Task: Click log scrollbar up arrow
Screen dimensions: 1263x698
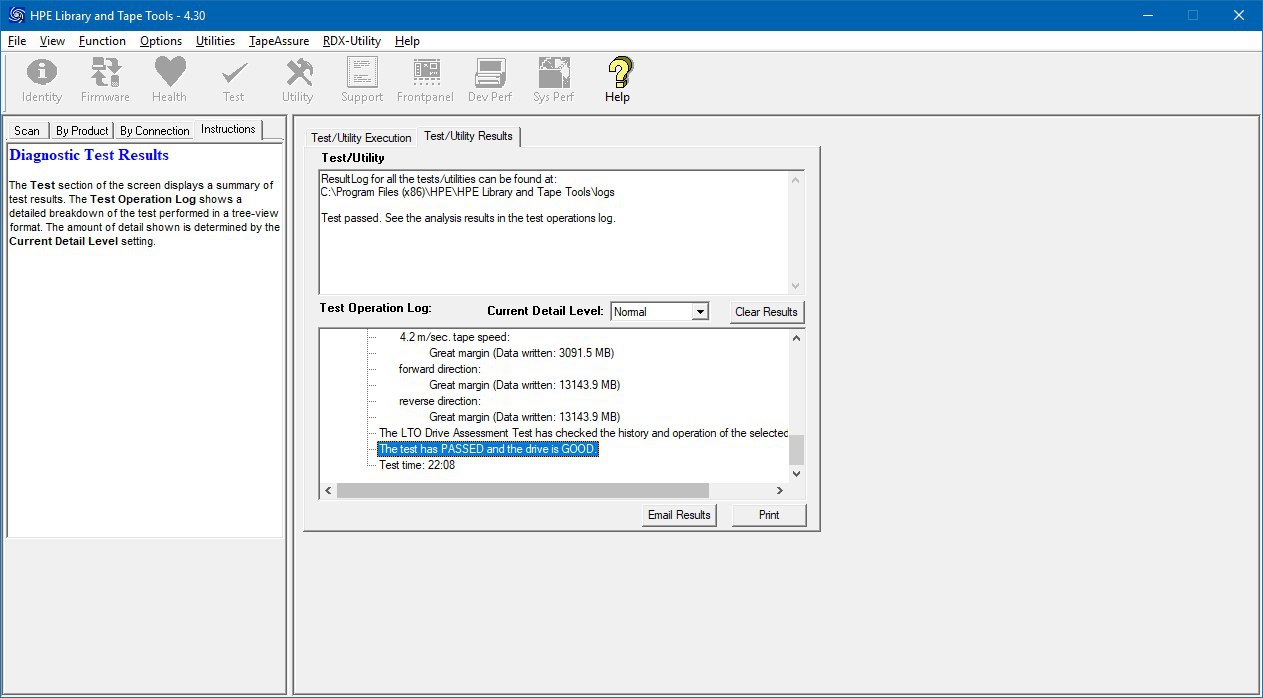Action: pyautogui.click(x=796, y=338)
